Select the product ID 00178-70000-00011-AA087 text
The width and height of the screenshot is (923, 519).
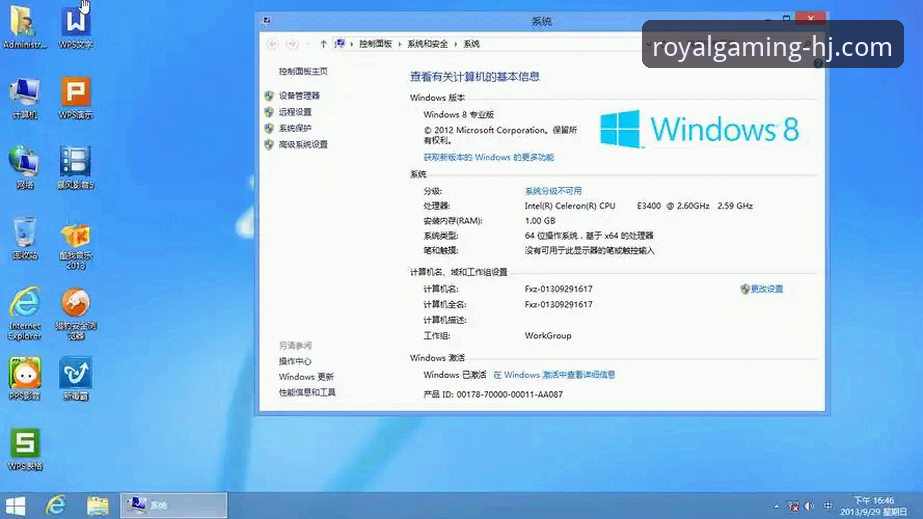pos(510,394)
